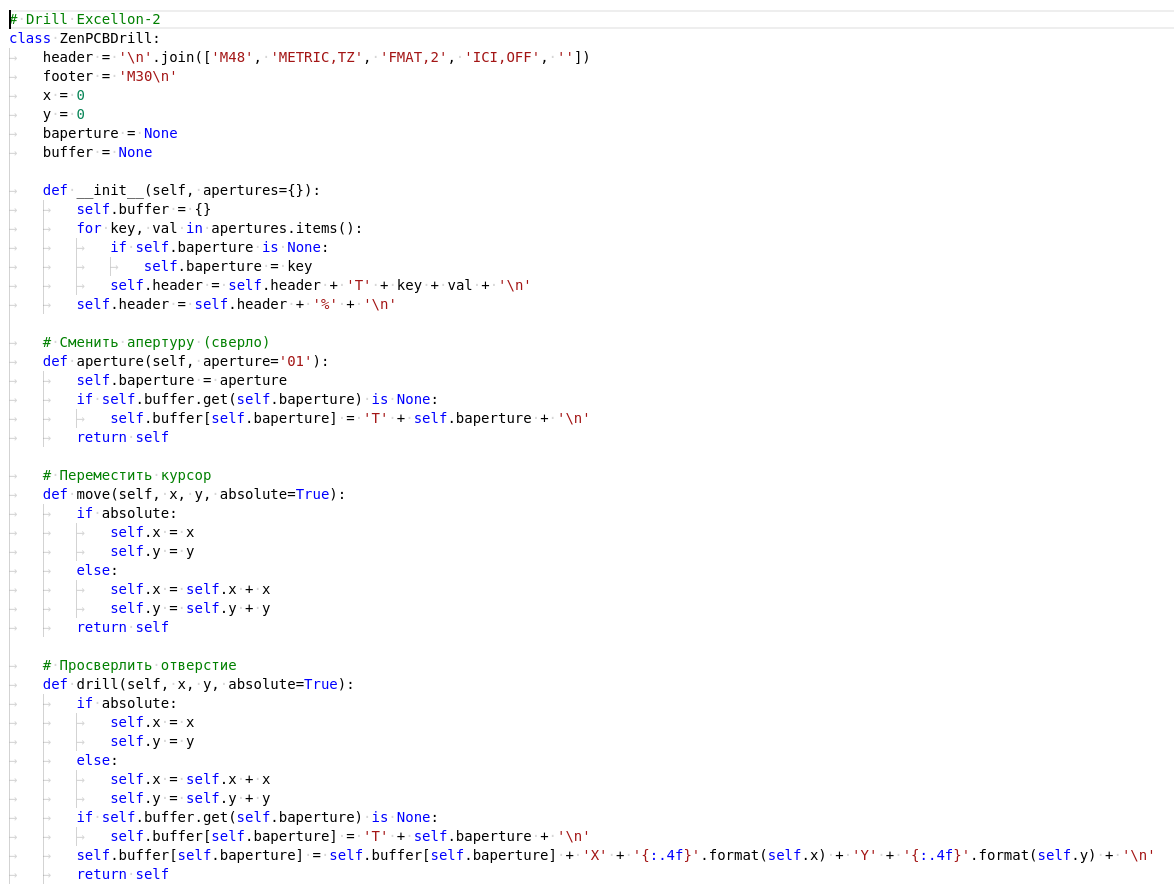Click the 'buffer = None' class attribute
1174x894 pixels.
tap(97, 152)
